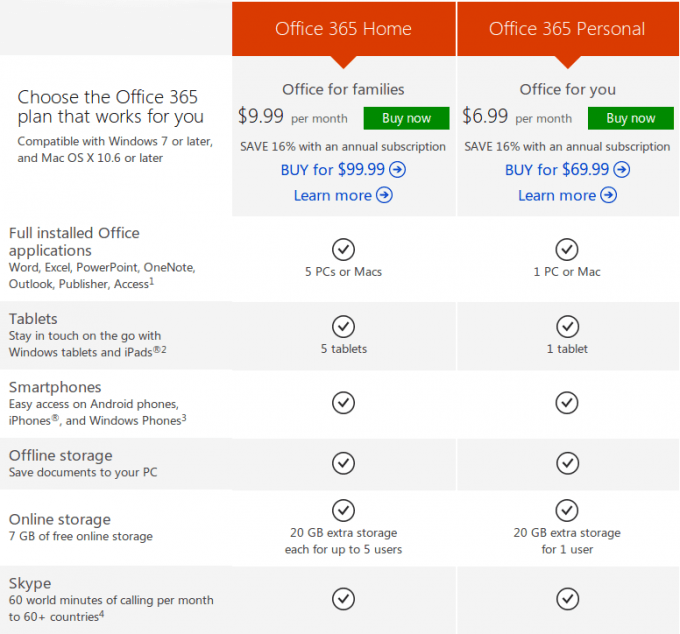Click the Office for you subtitle

[x=567, y=90]
